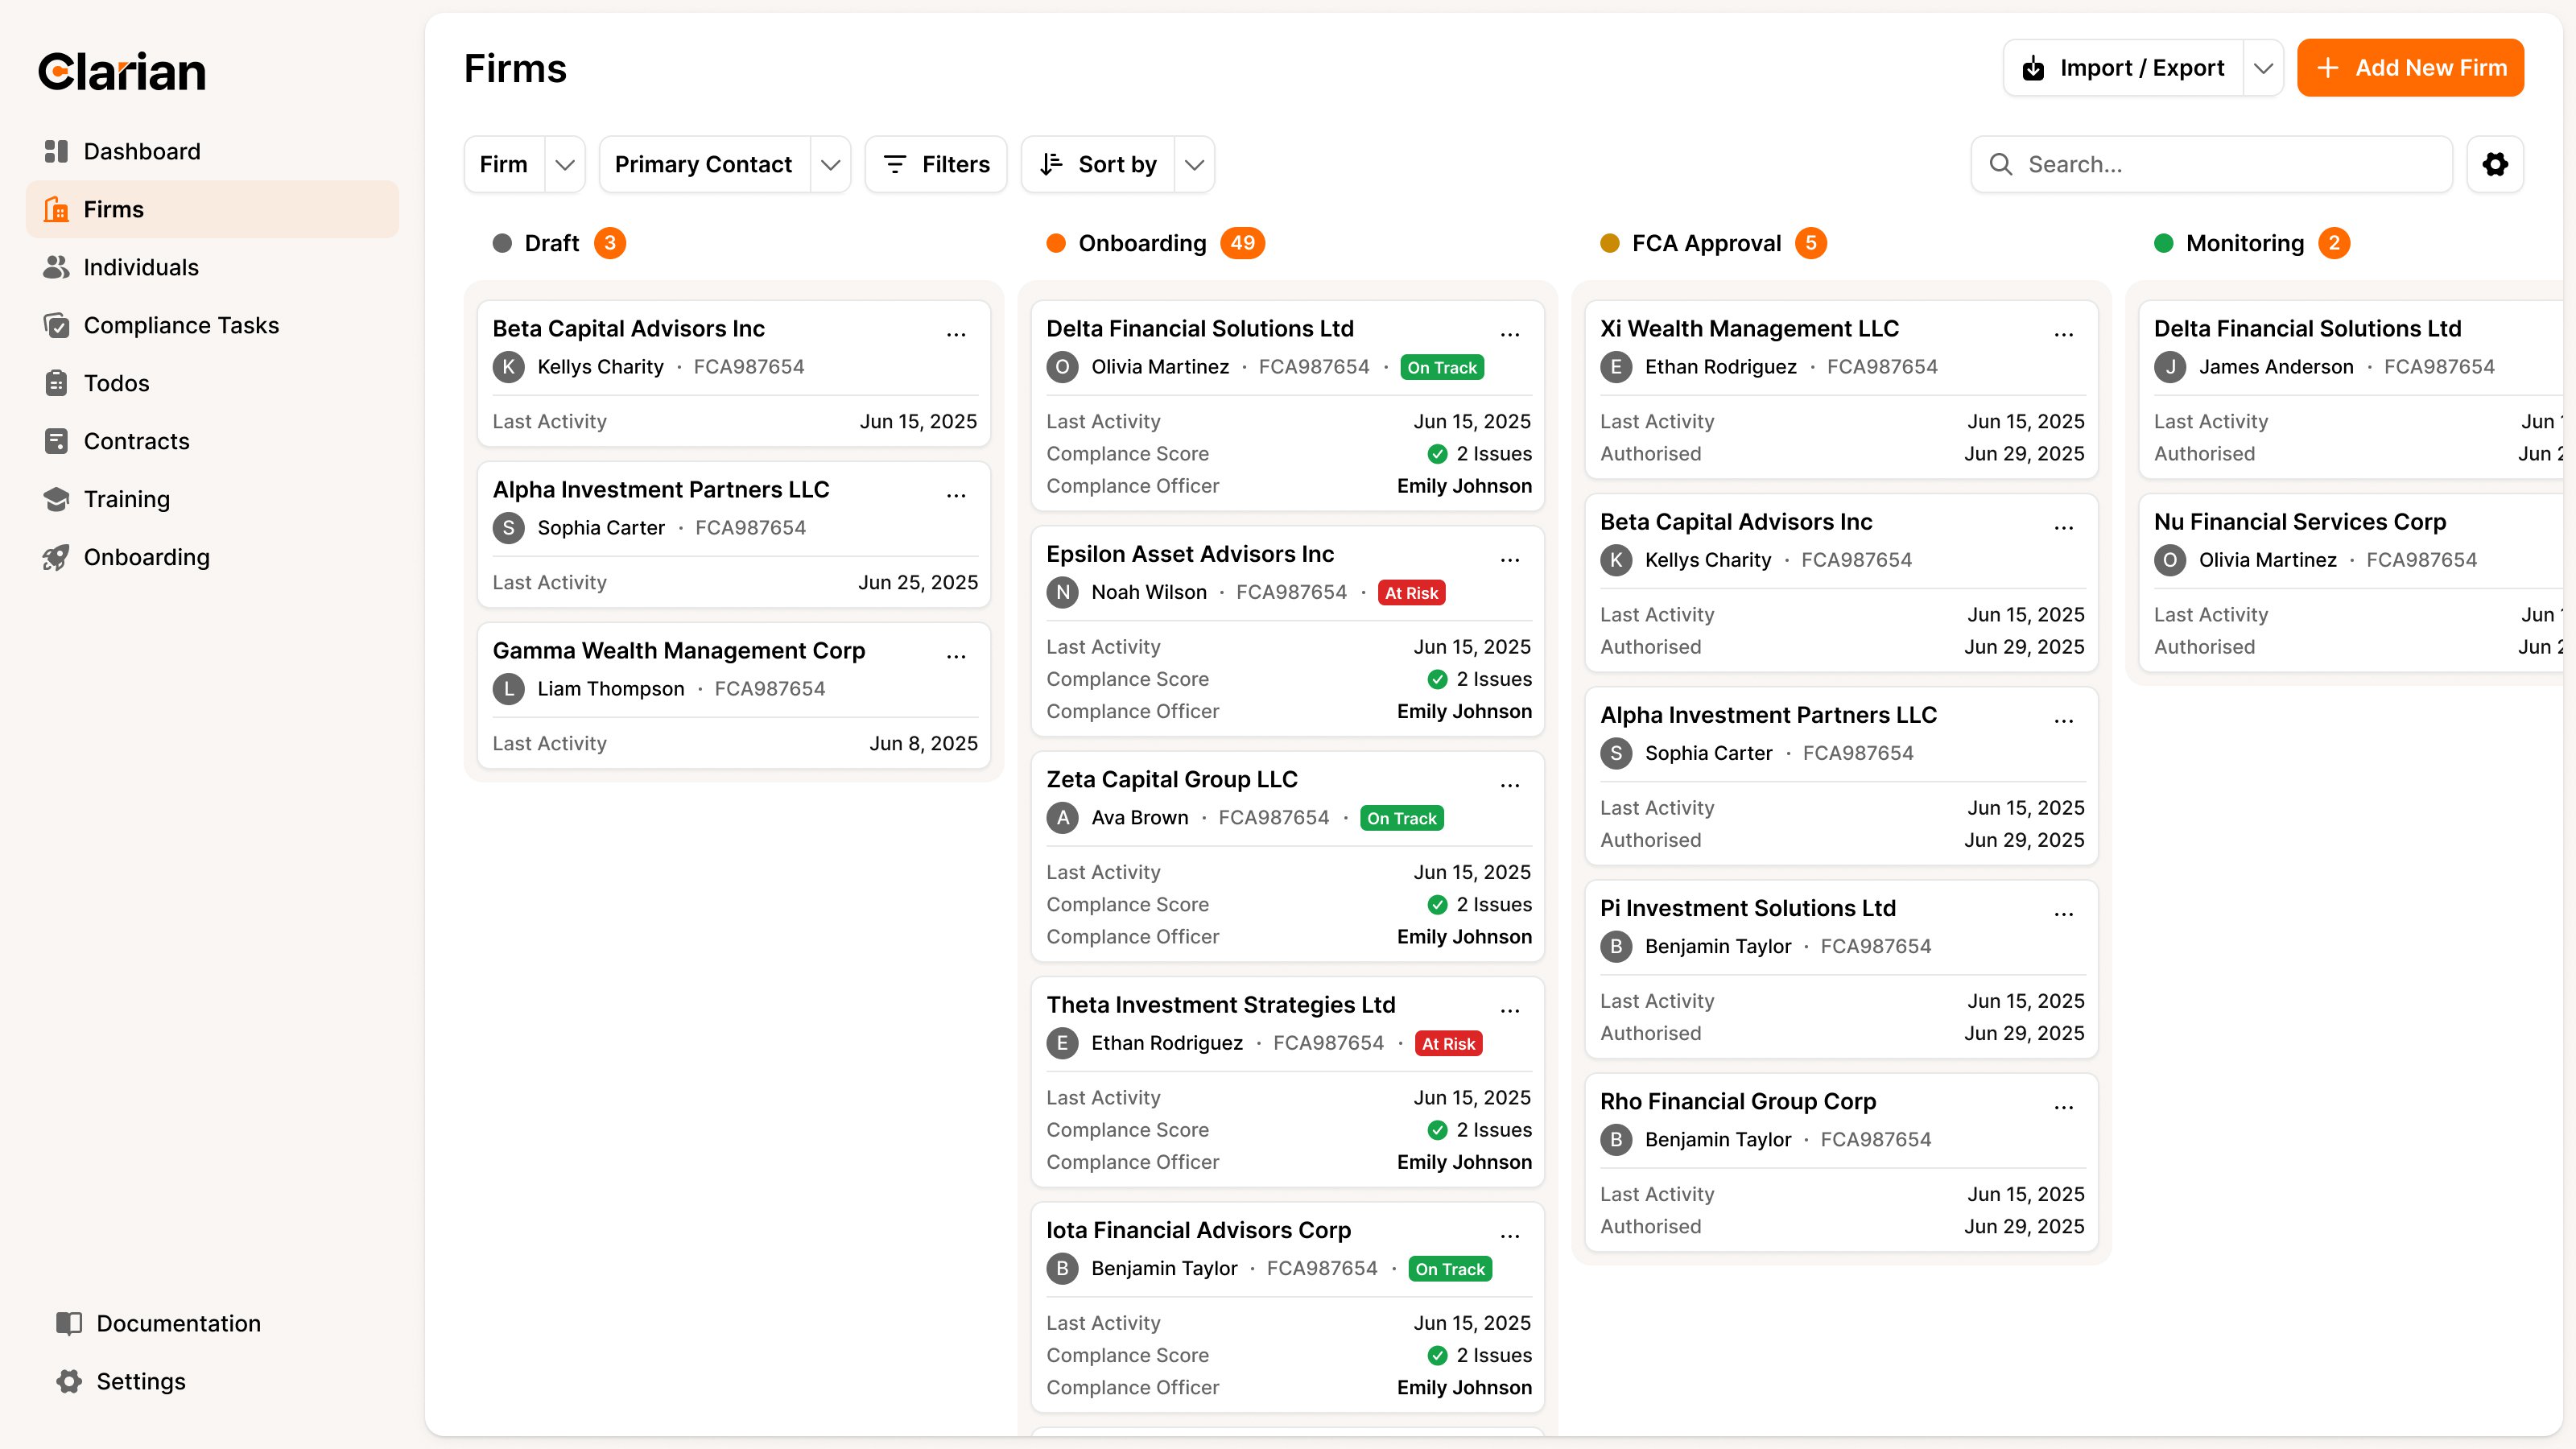The height and width of the screenshot is (1449, 2576).
Task: Go to Individuals in sidebar
Action: (x=140, y=267)
